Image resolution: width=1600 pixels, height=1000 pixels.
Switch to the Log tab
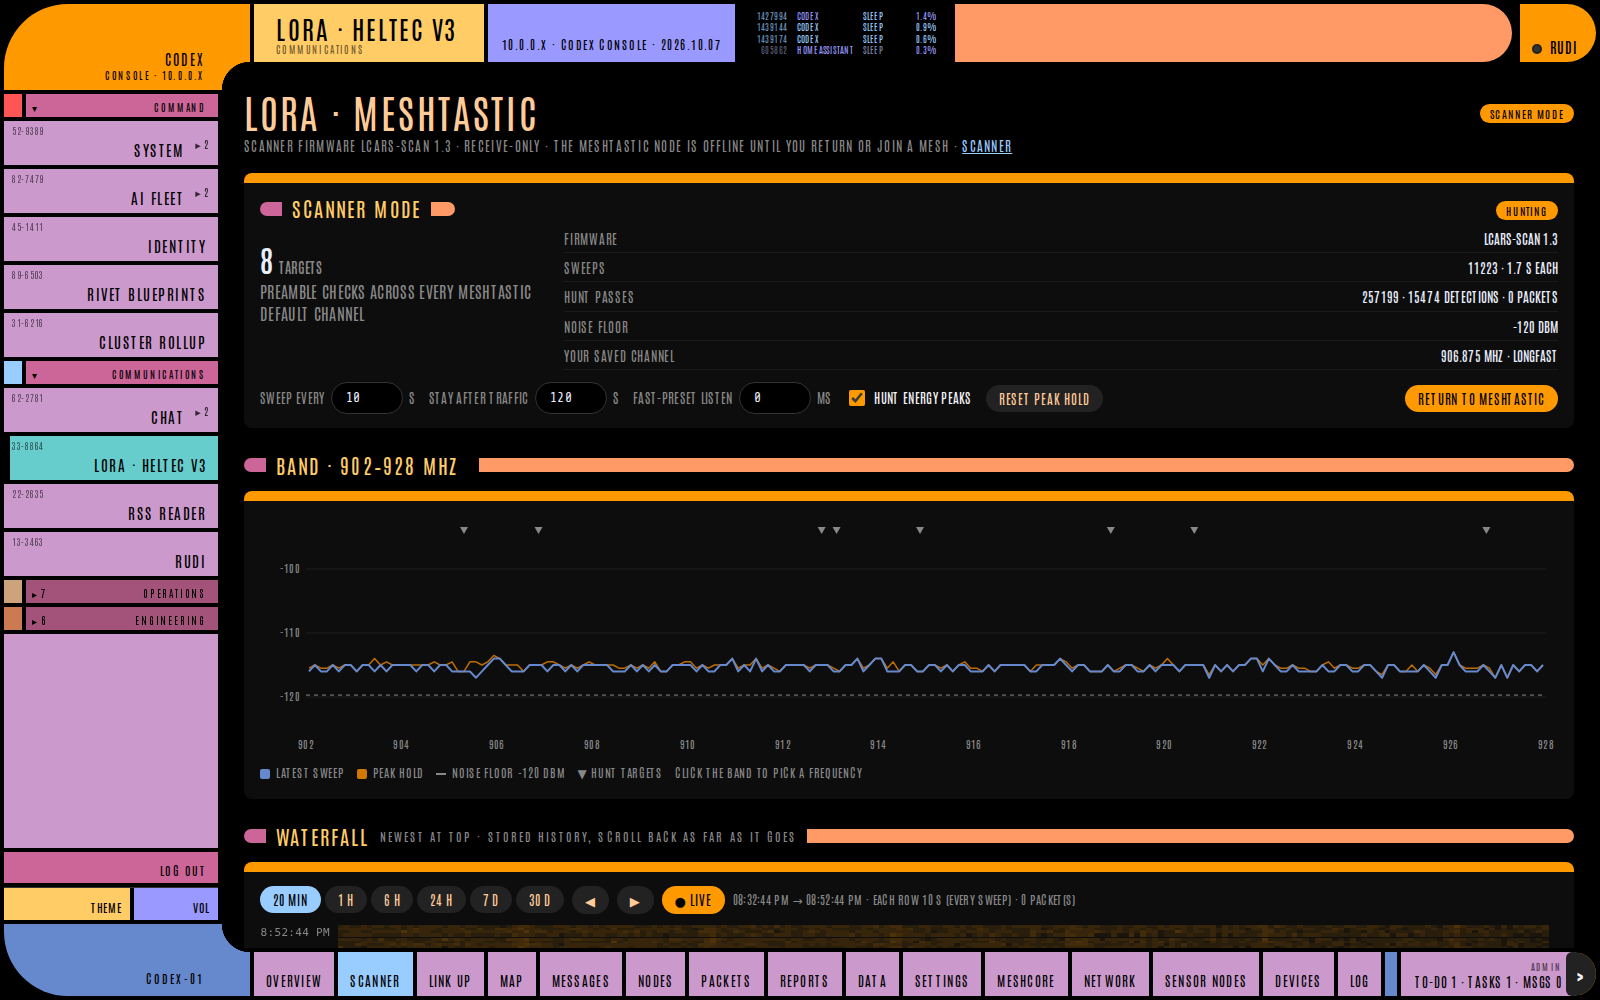click(1359, 975)
